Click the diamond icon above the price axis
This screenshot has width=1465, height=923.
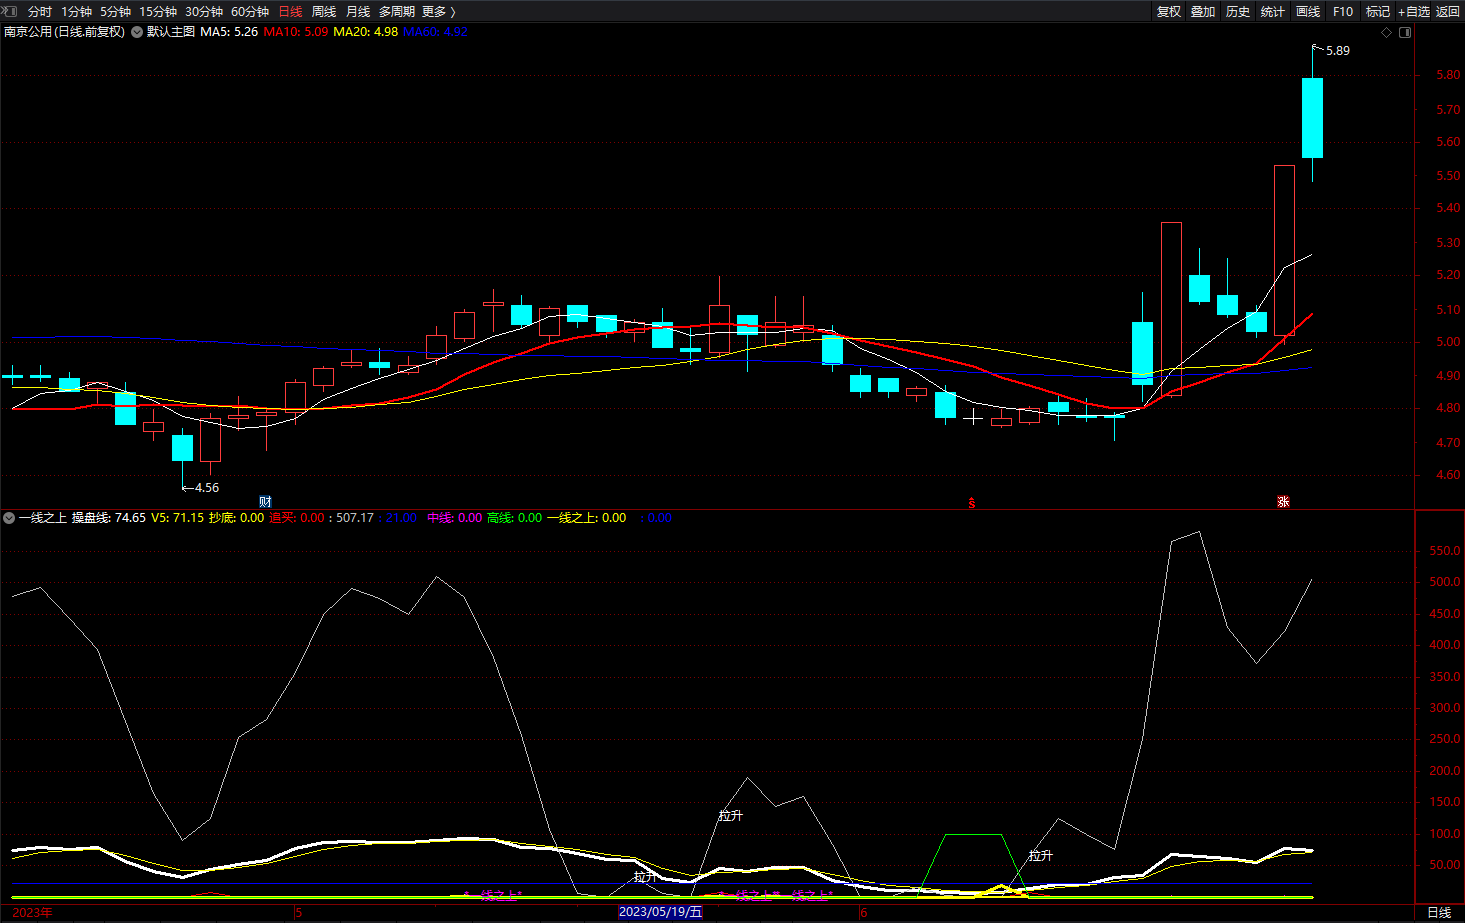(x=1386, y=33)
